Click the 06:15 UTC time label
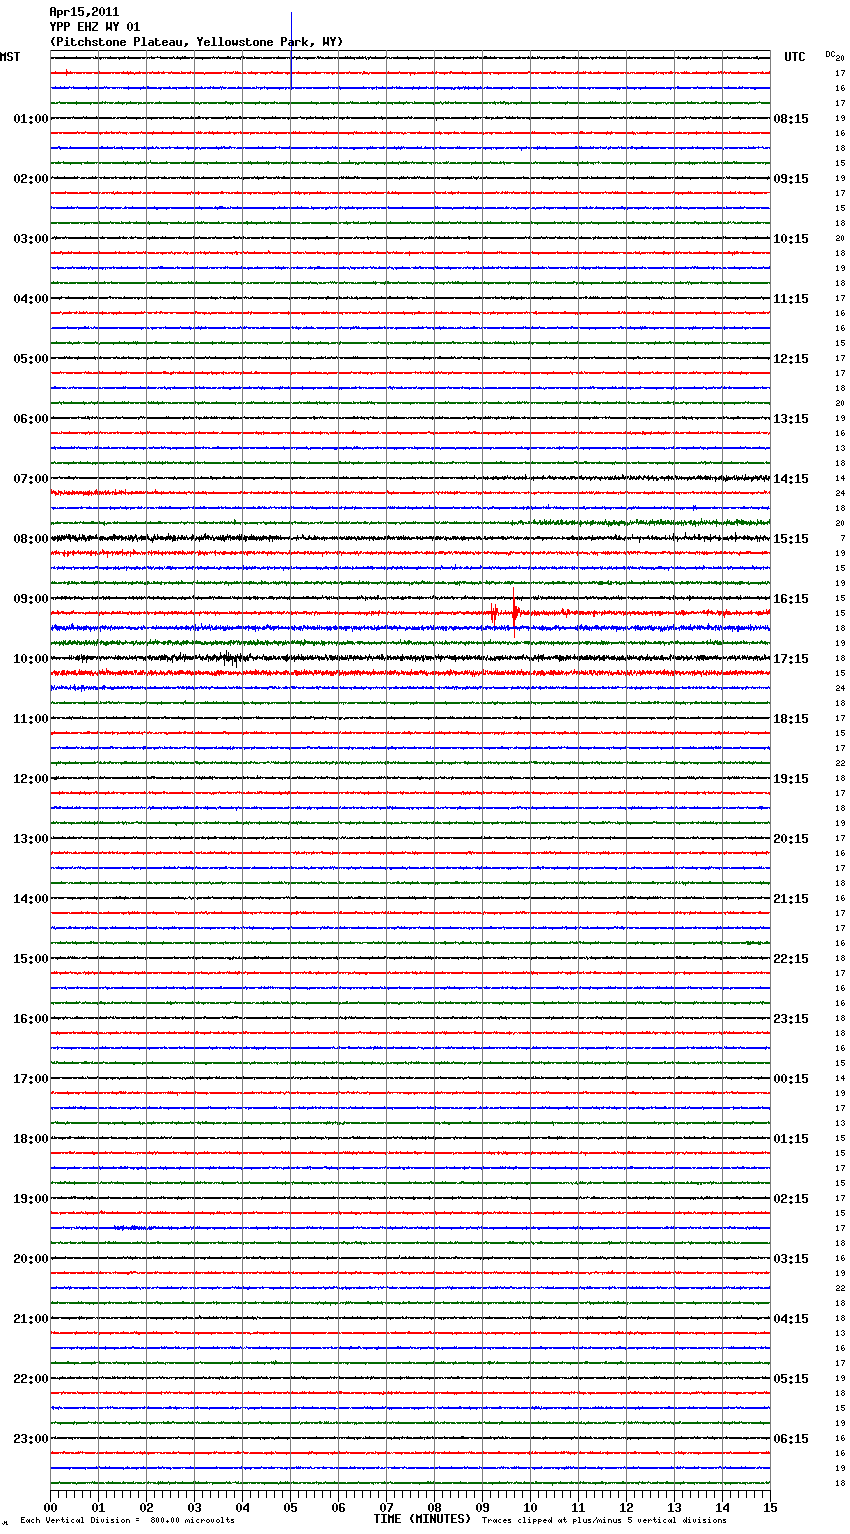 click(791, 1439)
